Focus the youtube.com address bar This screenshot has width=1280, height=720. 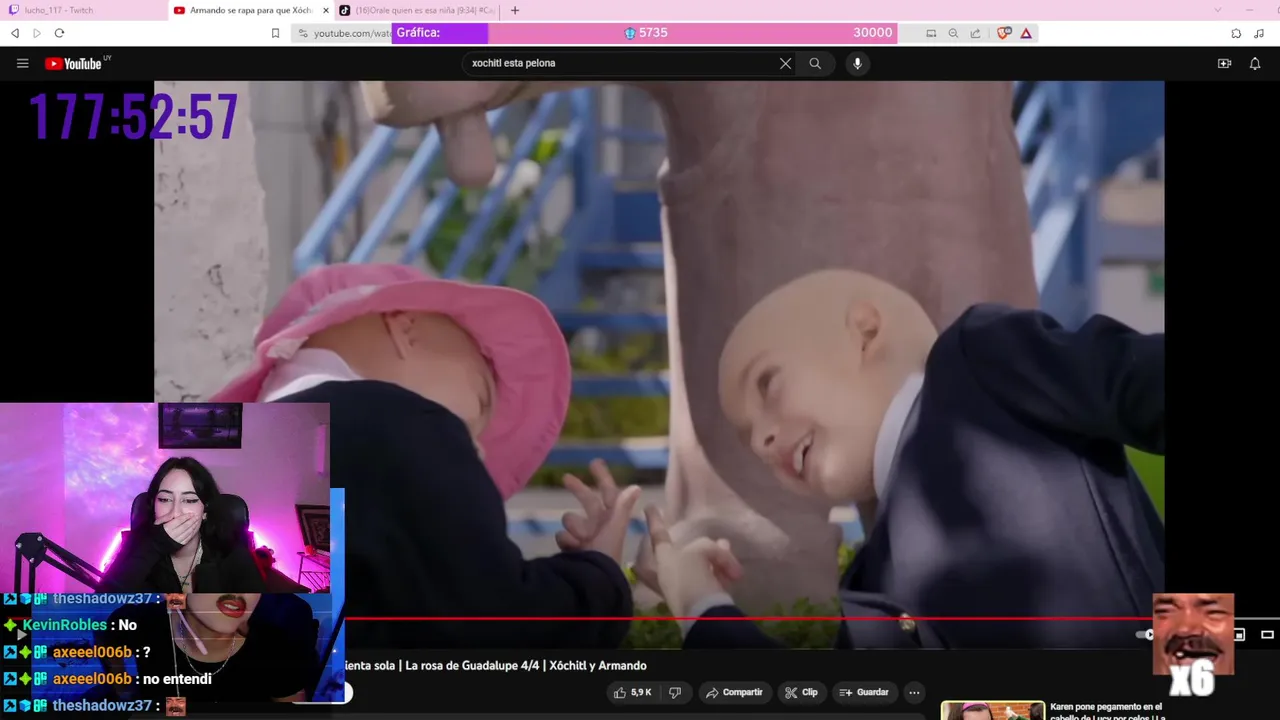(x=350, y=33)
